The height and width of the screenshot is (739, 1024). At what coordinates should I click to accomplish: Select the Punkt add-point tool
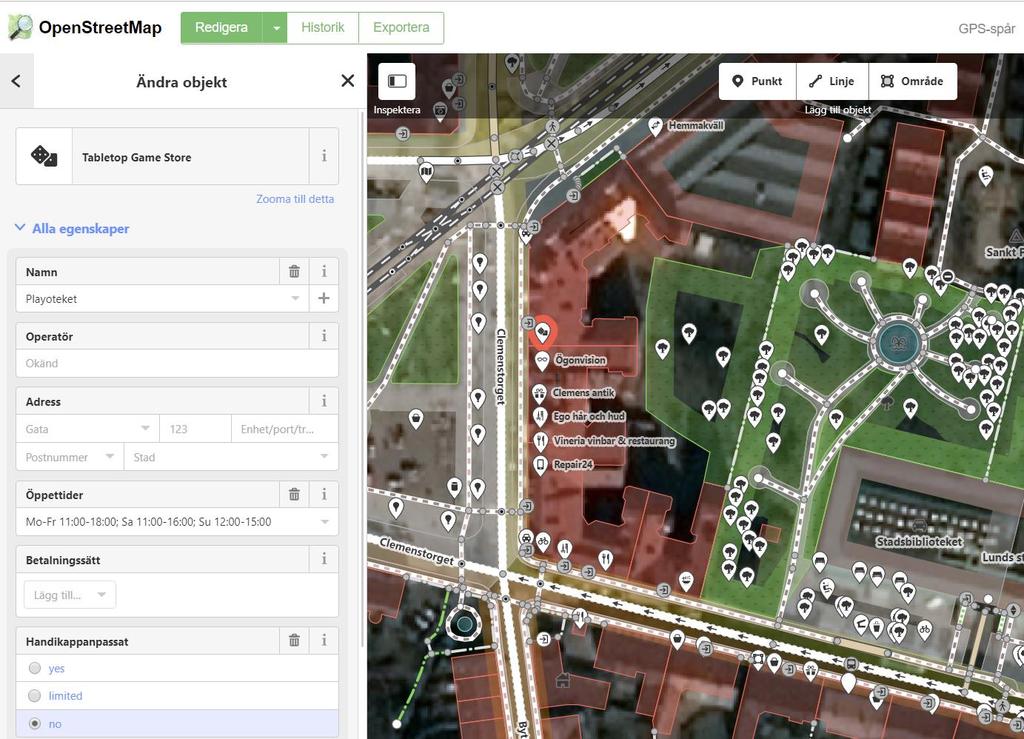click(758, 81)
